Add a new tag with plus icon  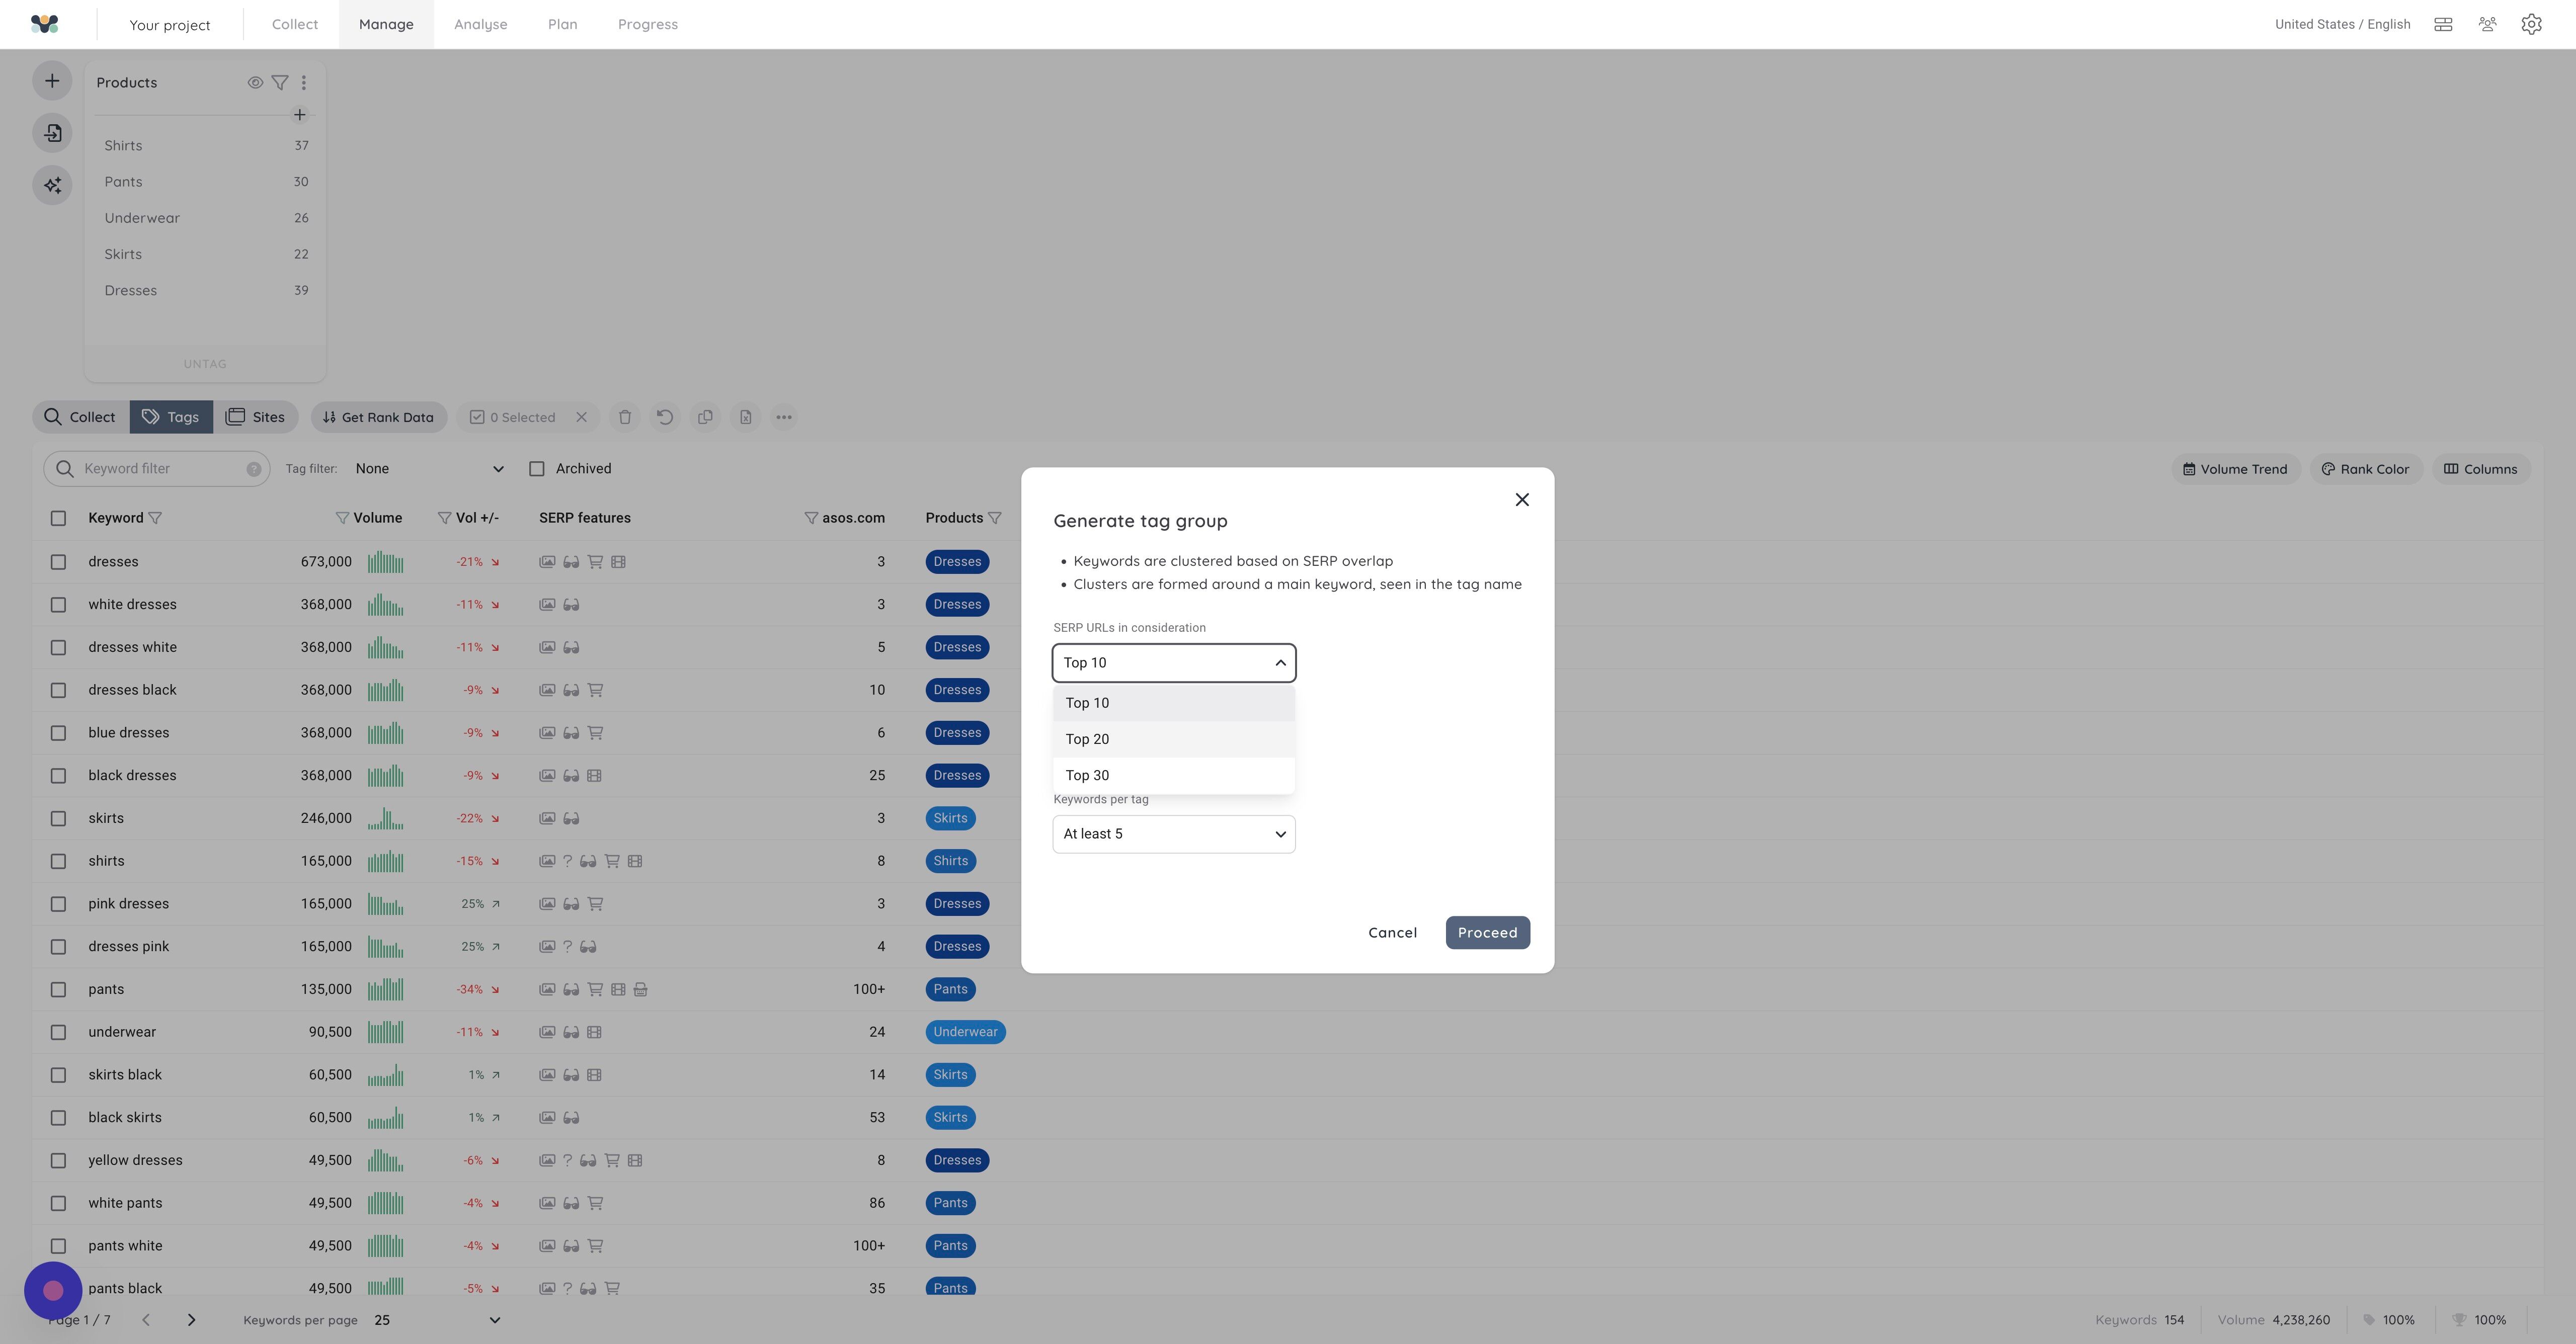(x=299, y=115)
